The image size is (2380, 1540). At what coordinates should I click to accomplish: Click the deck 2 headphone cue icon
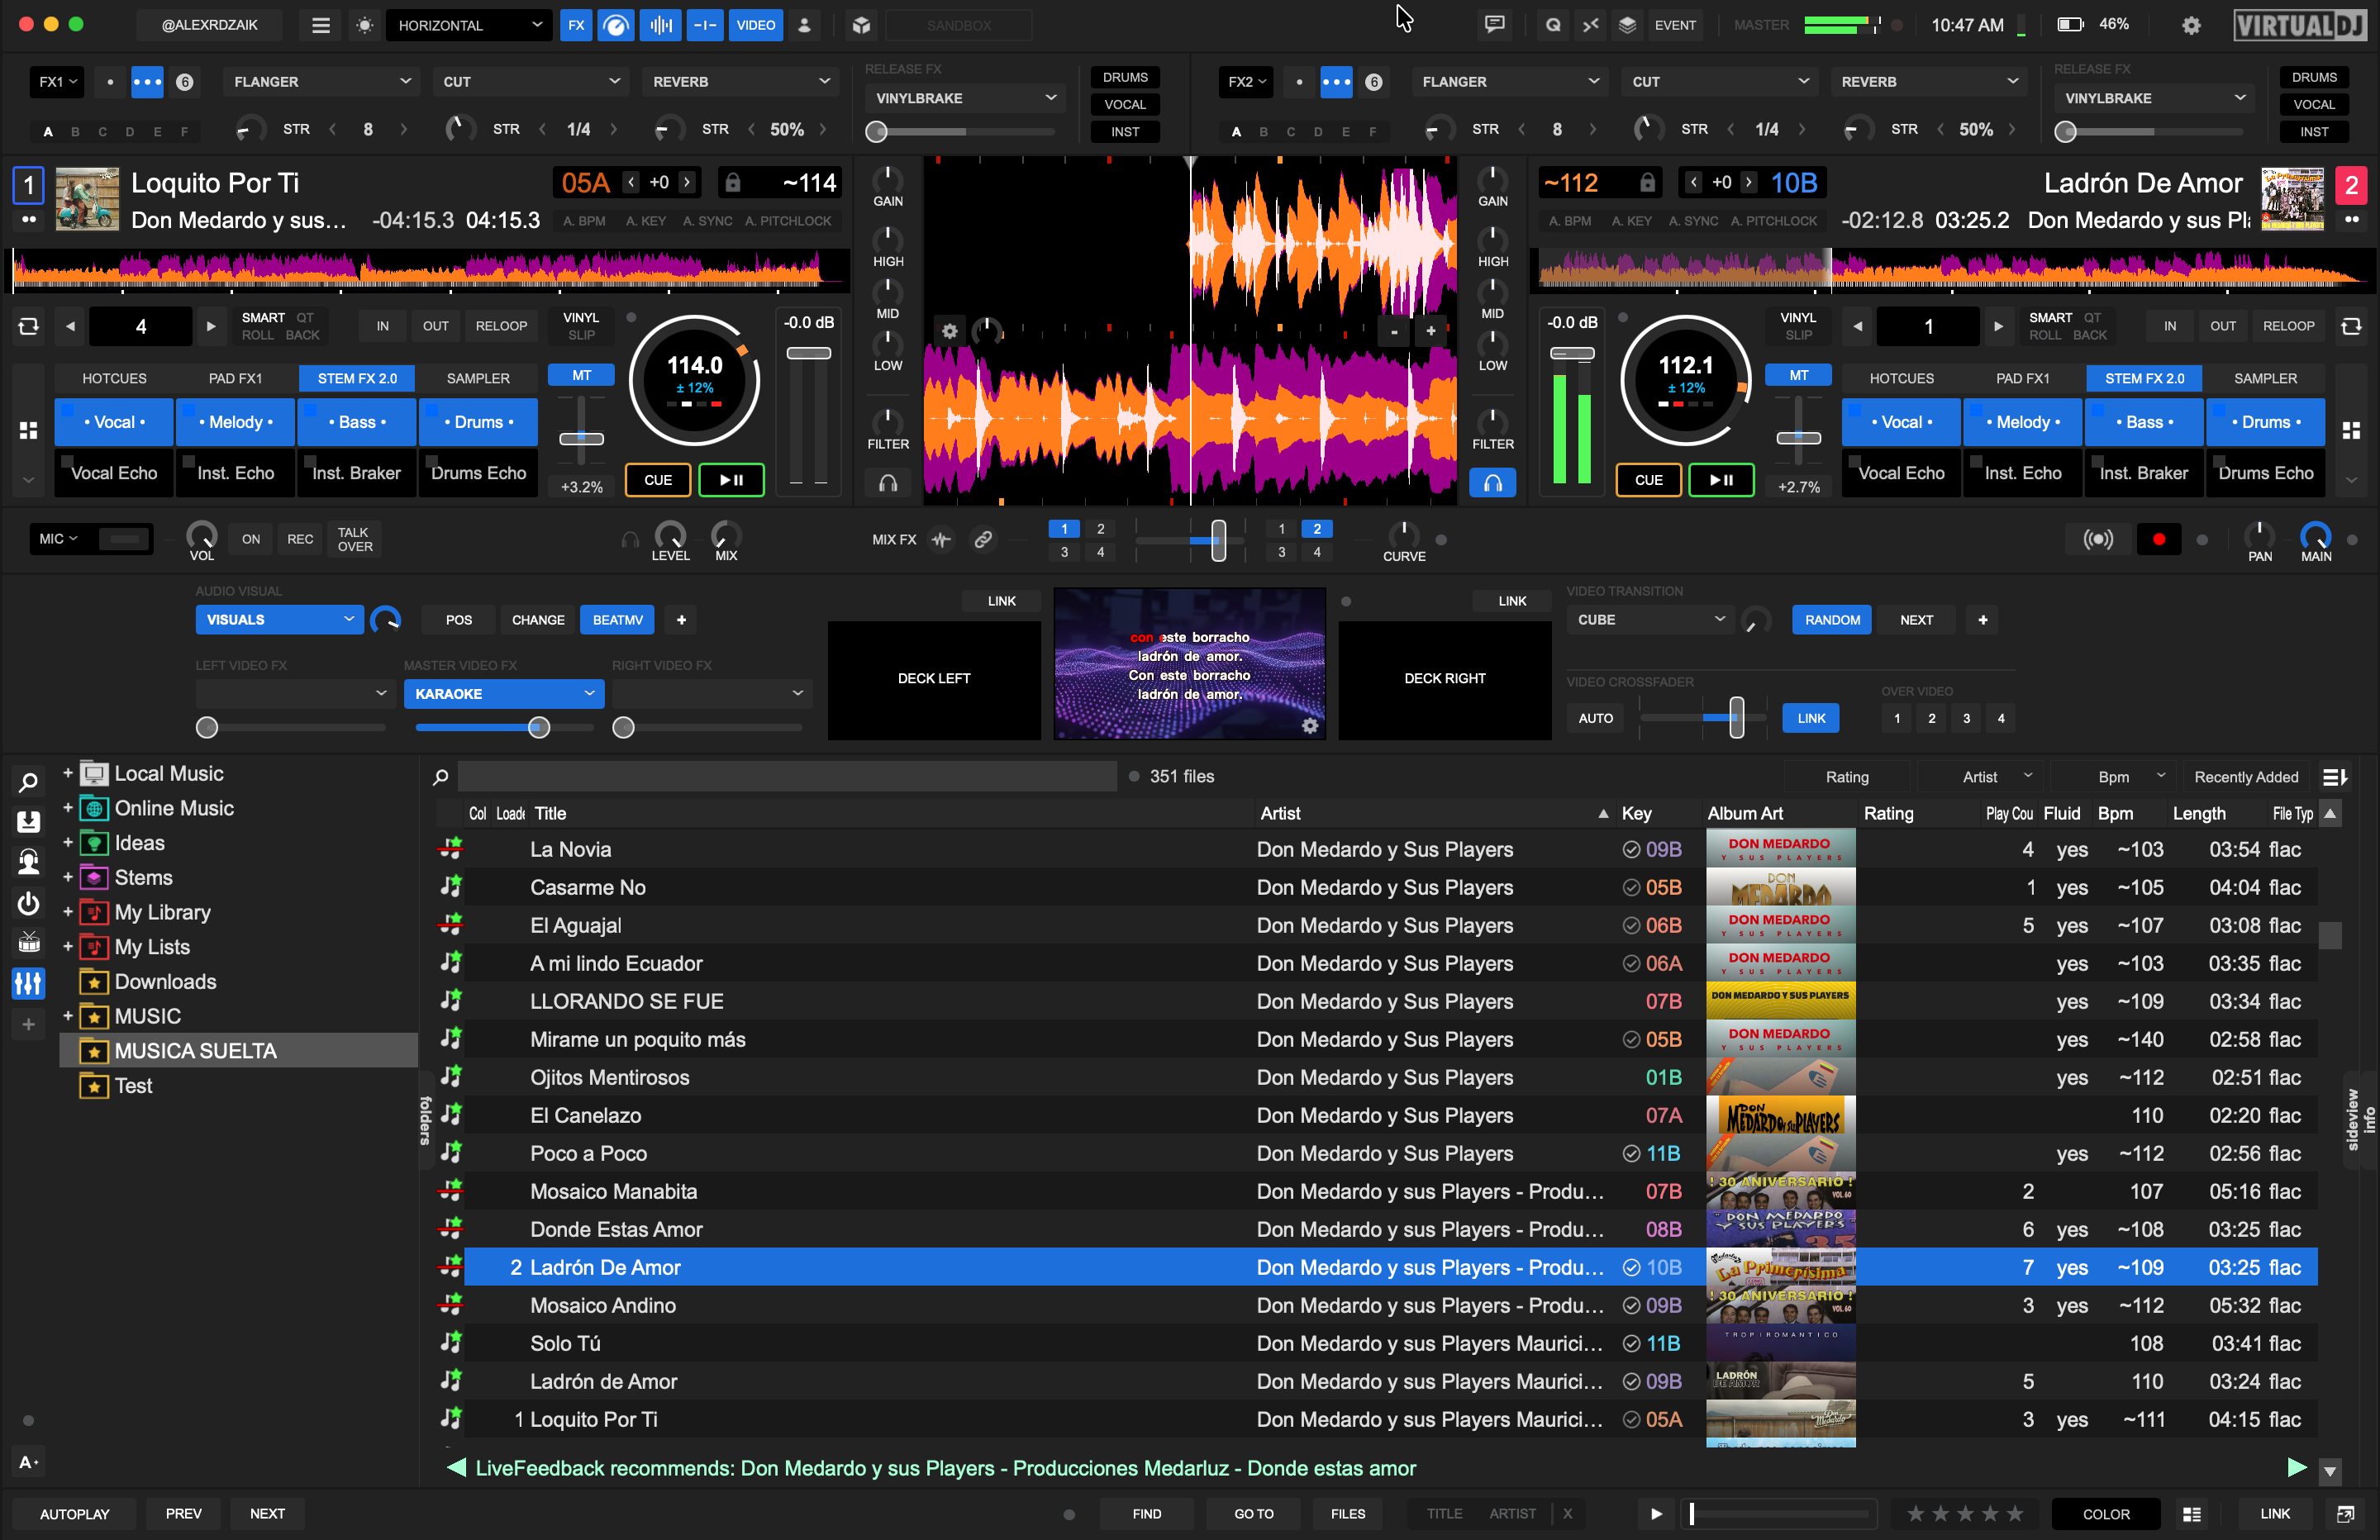pos(1492,484)
